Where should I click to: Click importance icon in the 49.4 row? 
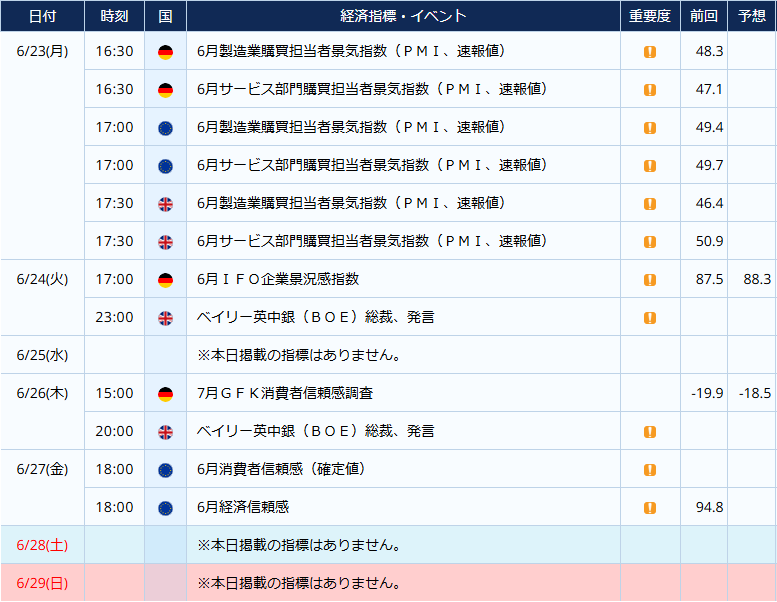[x=650, y=128]
